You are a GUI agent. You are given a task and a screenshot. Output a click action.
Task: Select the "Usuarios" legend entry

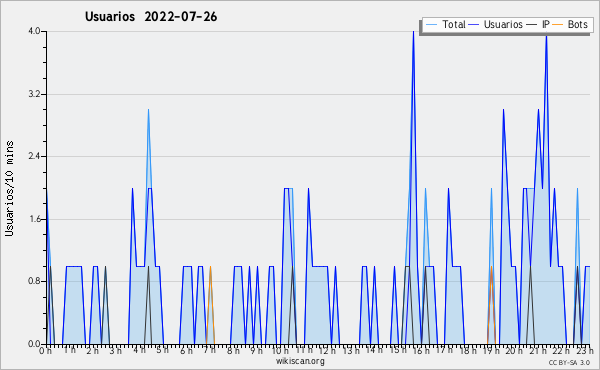[503, 24]
